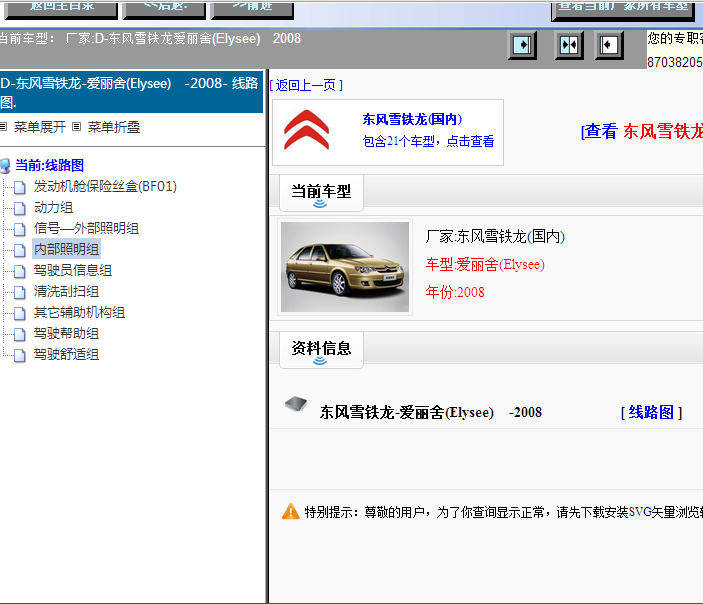The image size is (703, 604).
Task: Click the collapse-both panels arrow icon
Action: click(x=569, y=45)
